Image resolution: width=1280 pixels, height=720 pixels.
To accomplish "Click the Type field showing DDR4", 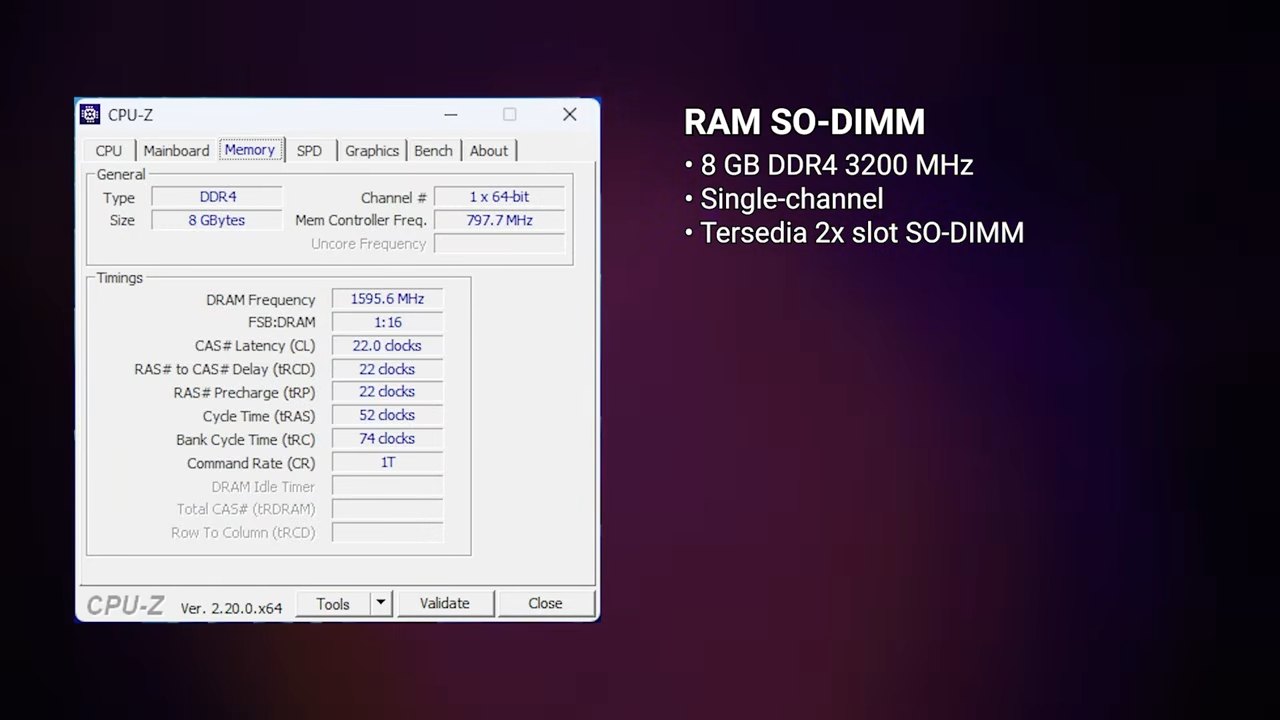I will pyautogui.click(x=217, y=197).
